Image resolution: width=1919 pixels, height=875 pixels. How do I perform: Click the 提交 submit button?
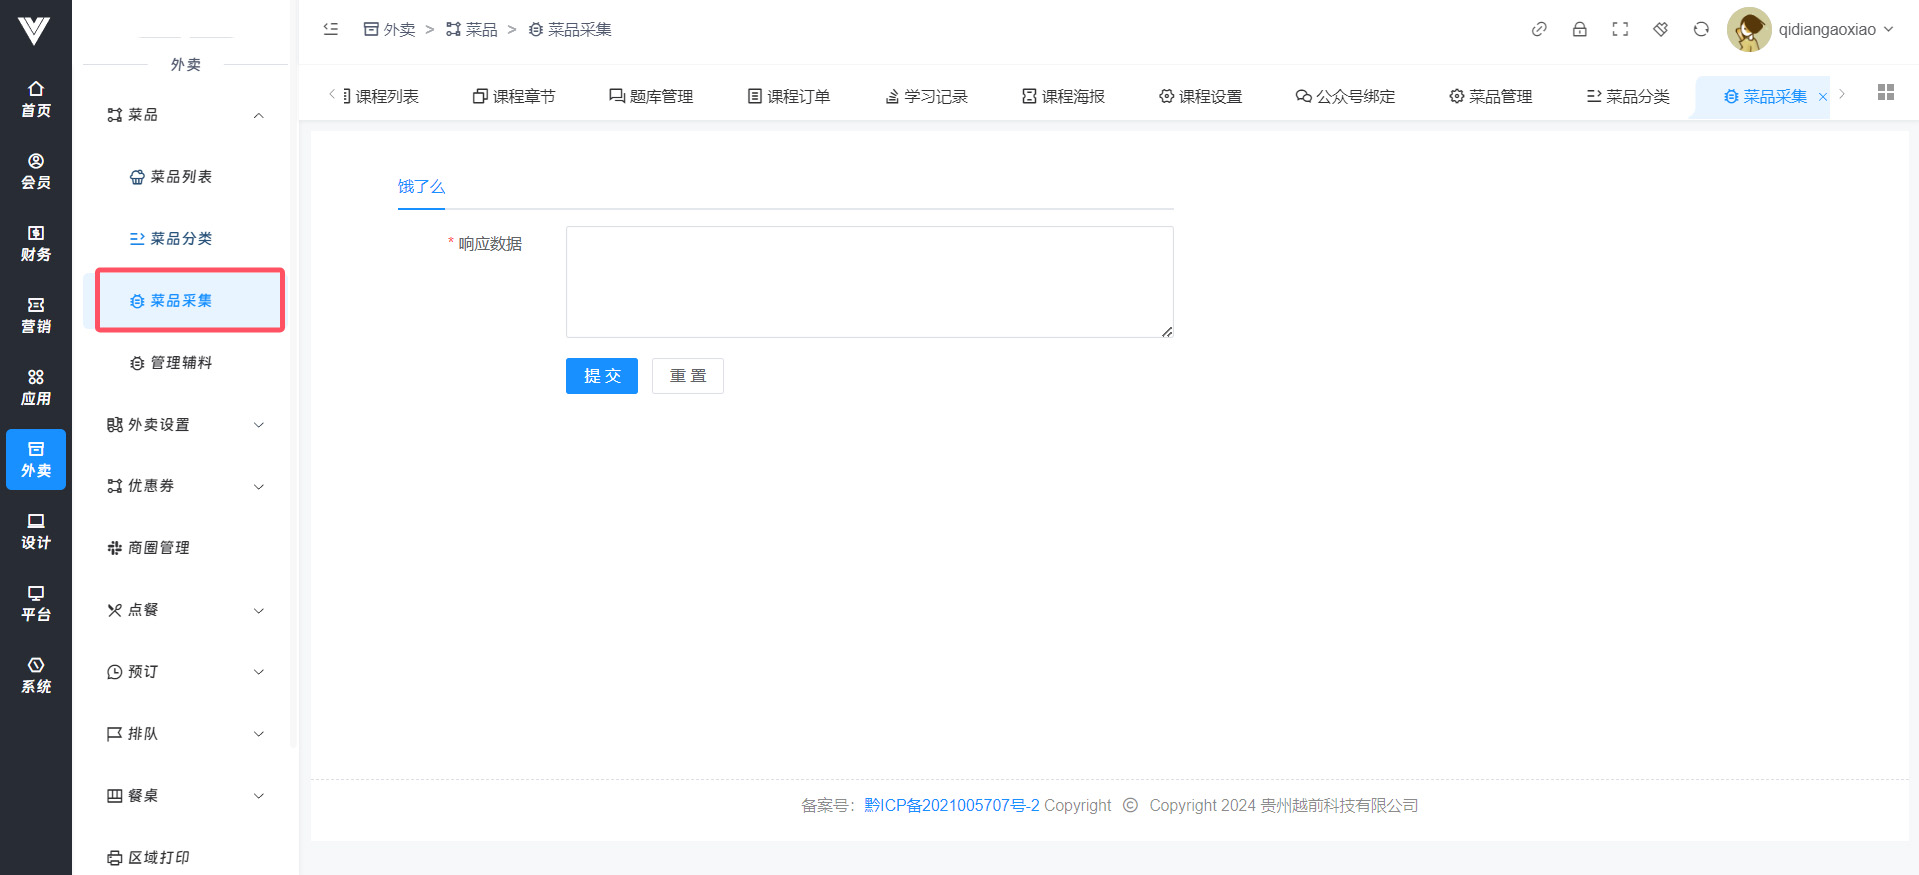point(601,376)
